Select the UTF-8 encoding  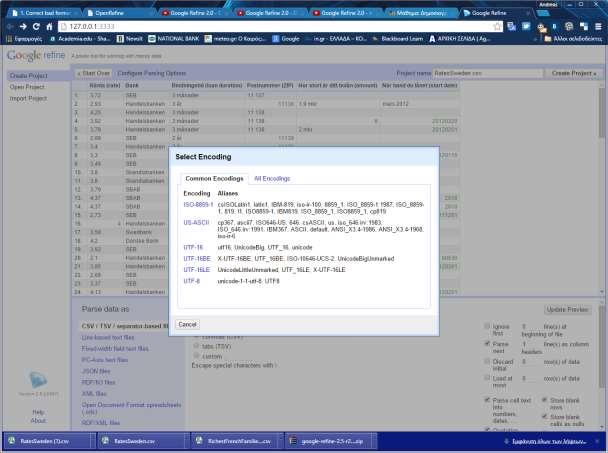192,281
